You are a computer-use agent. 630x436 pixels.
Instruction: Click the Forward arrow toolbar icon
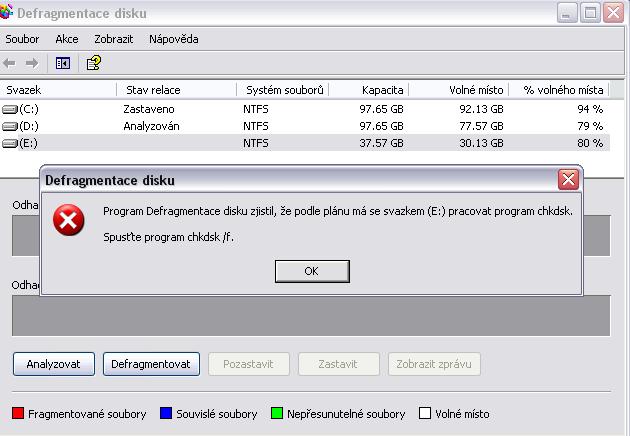[x=32, y=63]
